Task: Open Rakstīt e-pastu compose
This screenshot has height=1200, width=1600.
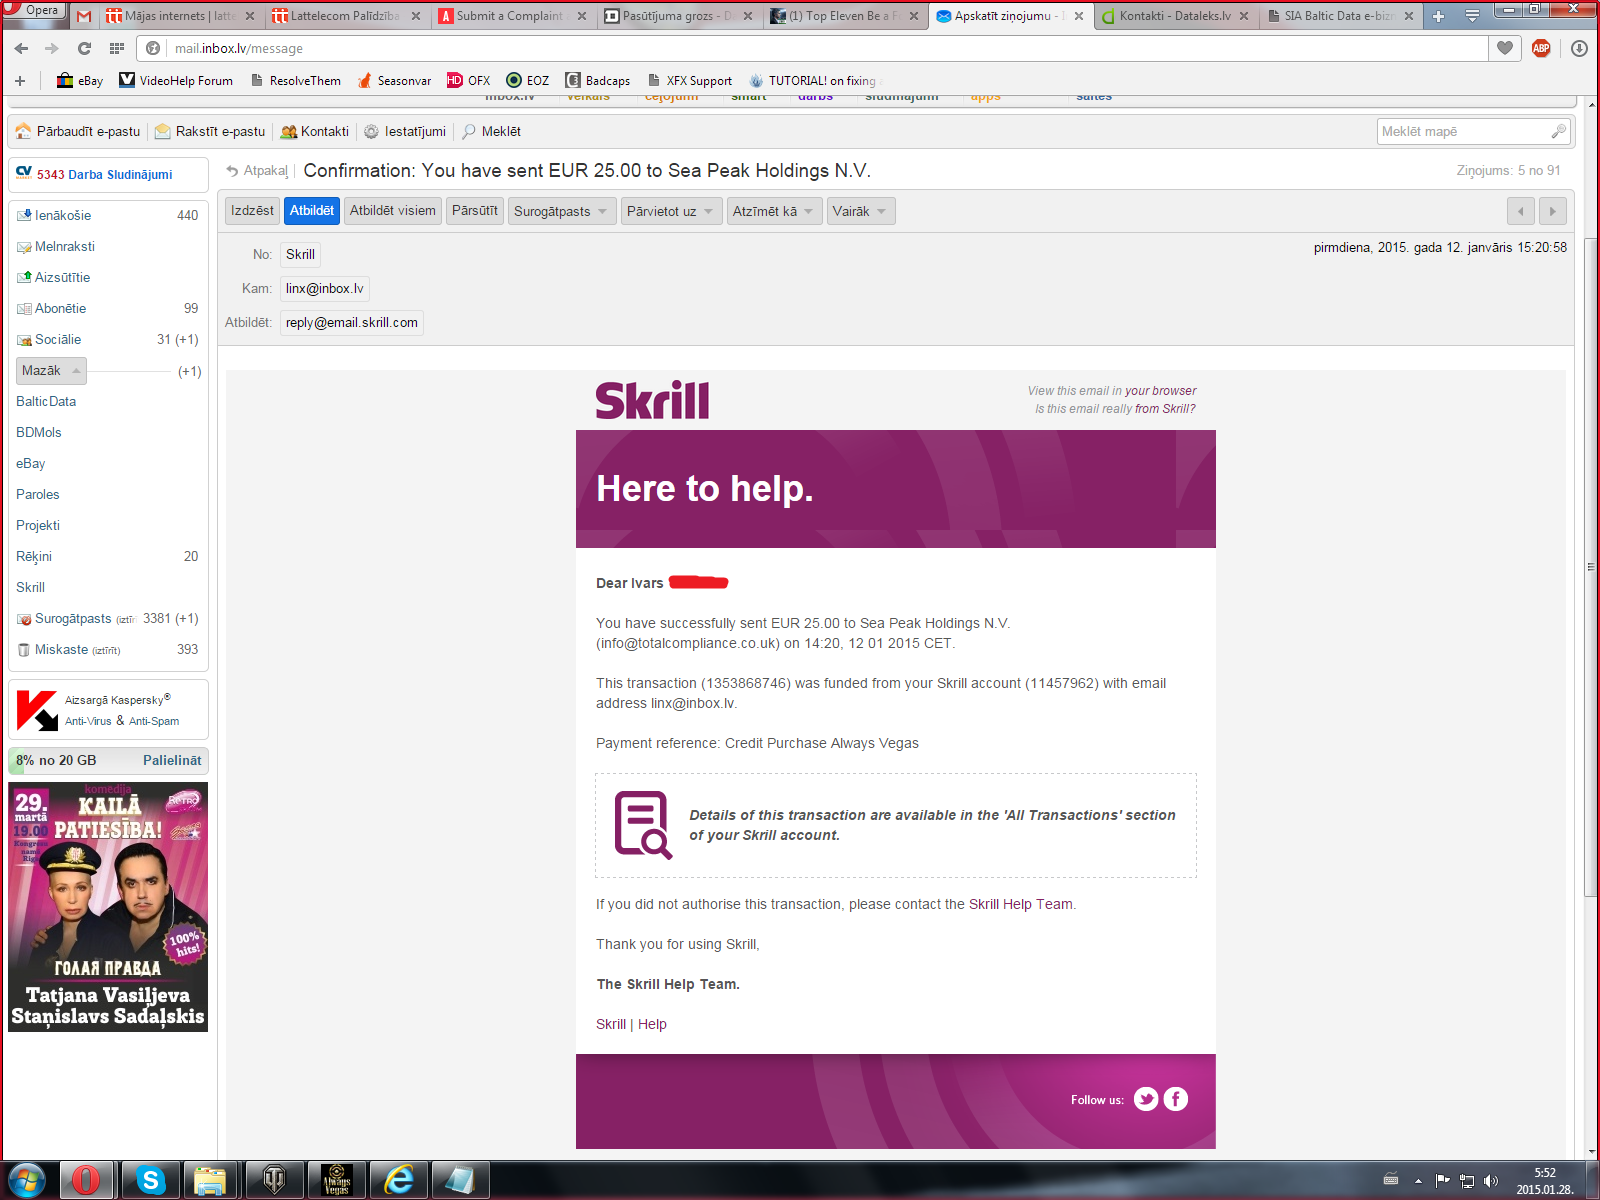Action: 211,131
